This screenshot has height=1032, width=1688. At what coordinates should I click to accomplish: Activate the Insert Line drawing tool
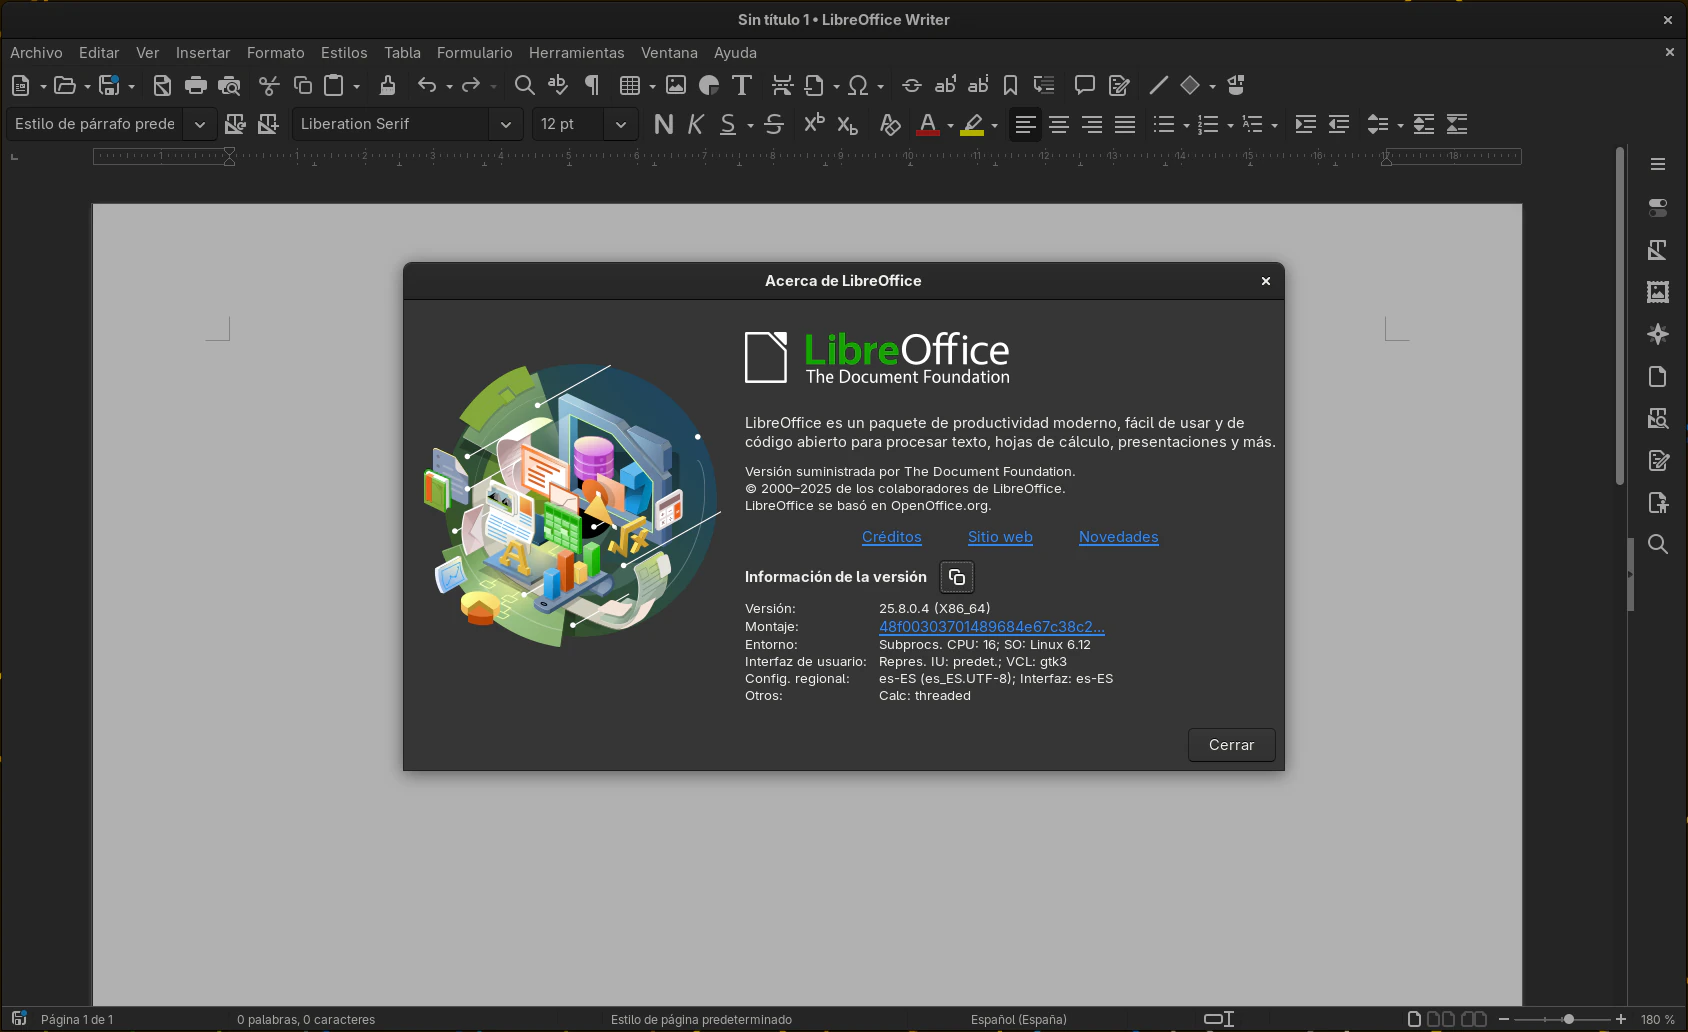coord(1157,86)
